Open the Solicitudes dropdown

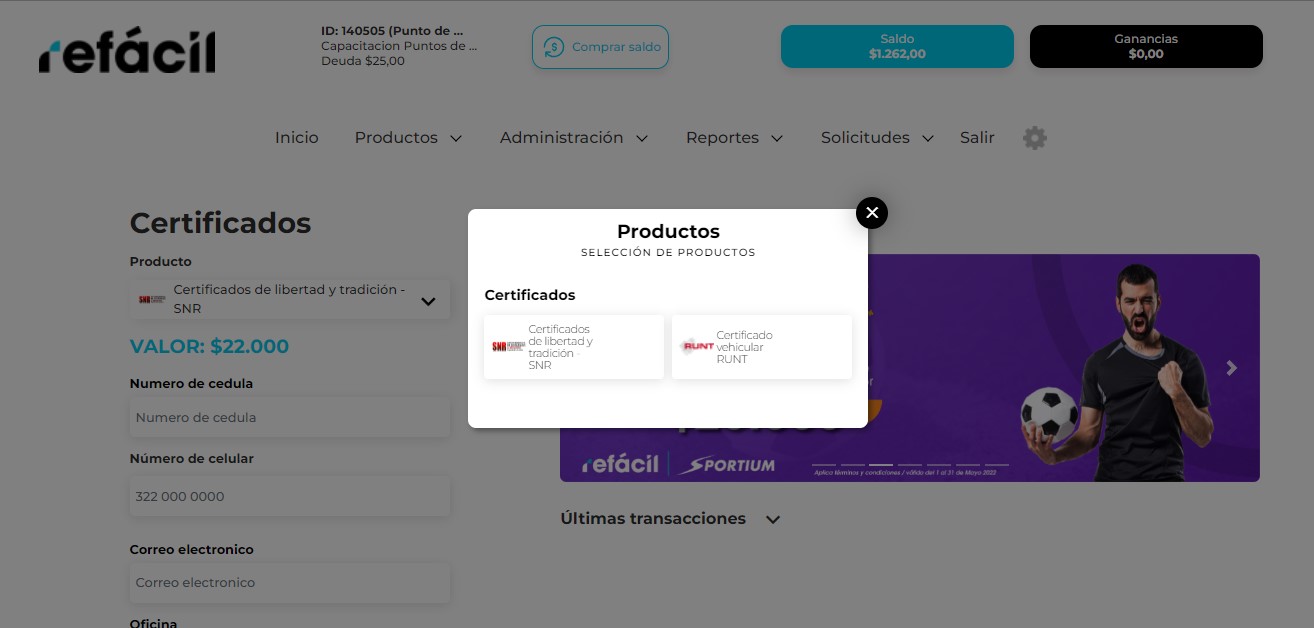point(877,138)
